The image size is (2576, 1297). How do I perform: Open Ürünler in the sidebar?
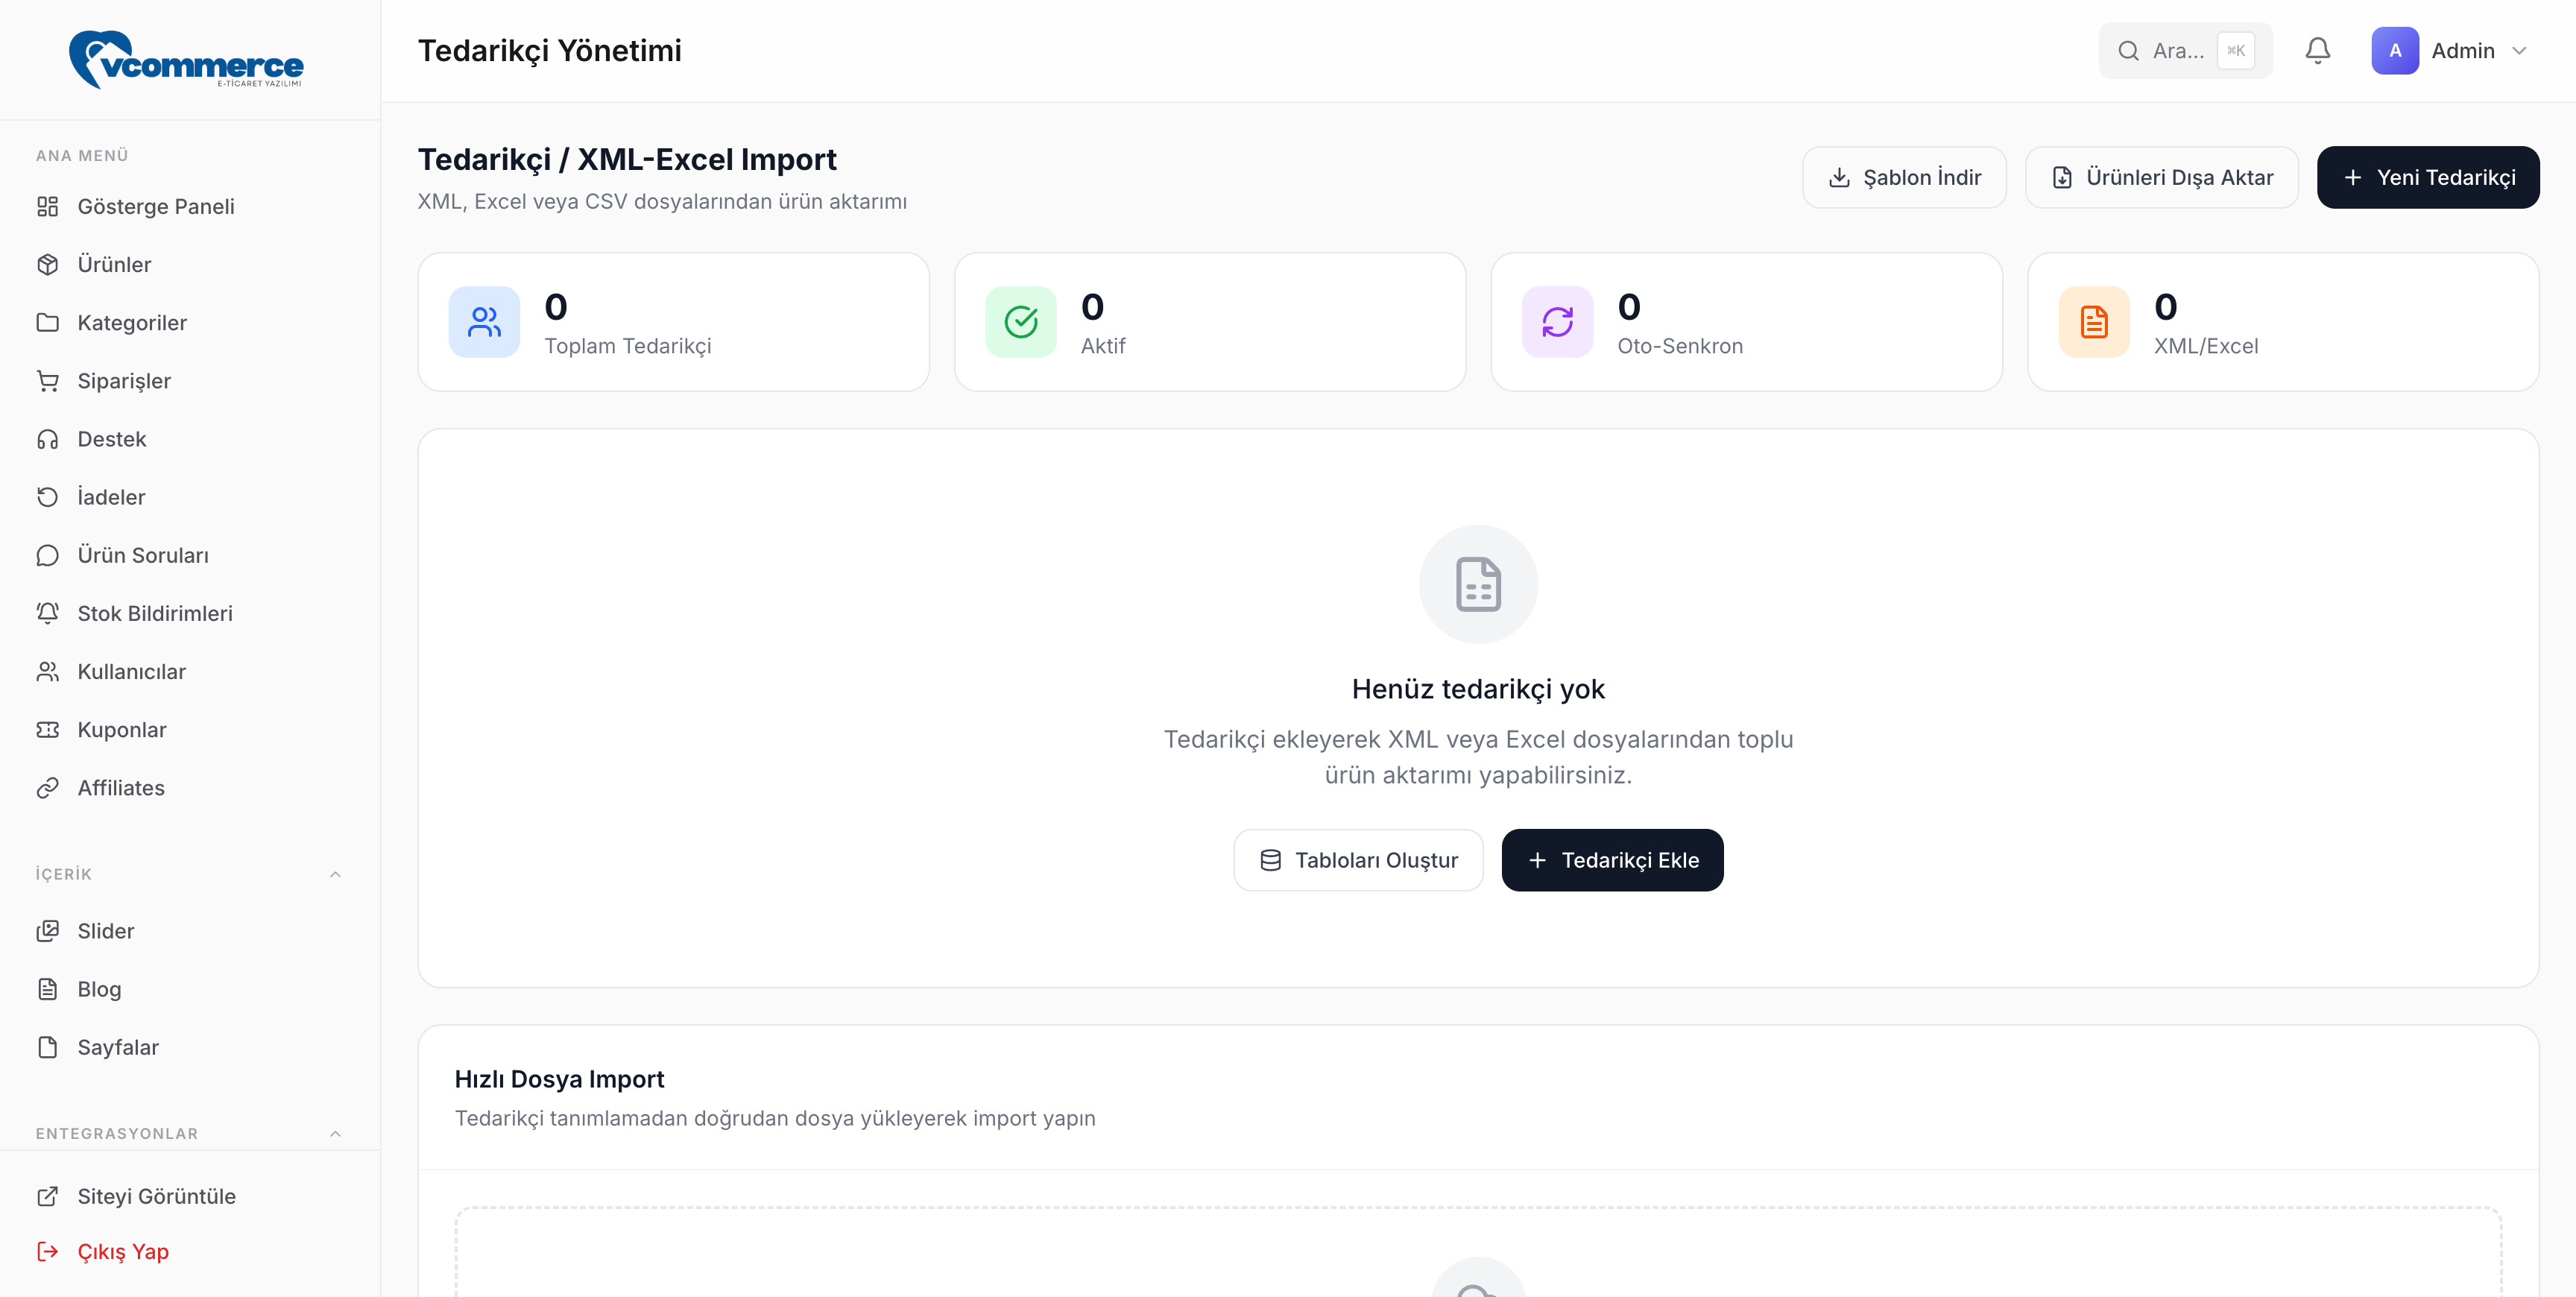pos(114,264)
